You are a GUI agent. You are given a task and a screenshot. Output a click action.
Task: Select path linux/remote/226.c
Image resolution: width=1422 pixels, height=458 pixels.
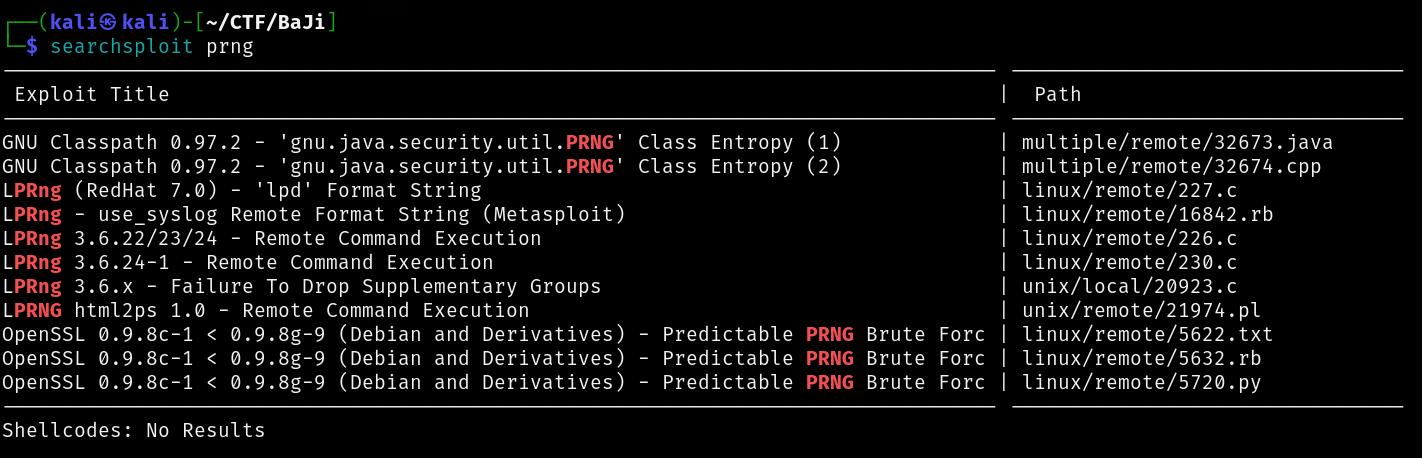1129,238
